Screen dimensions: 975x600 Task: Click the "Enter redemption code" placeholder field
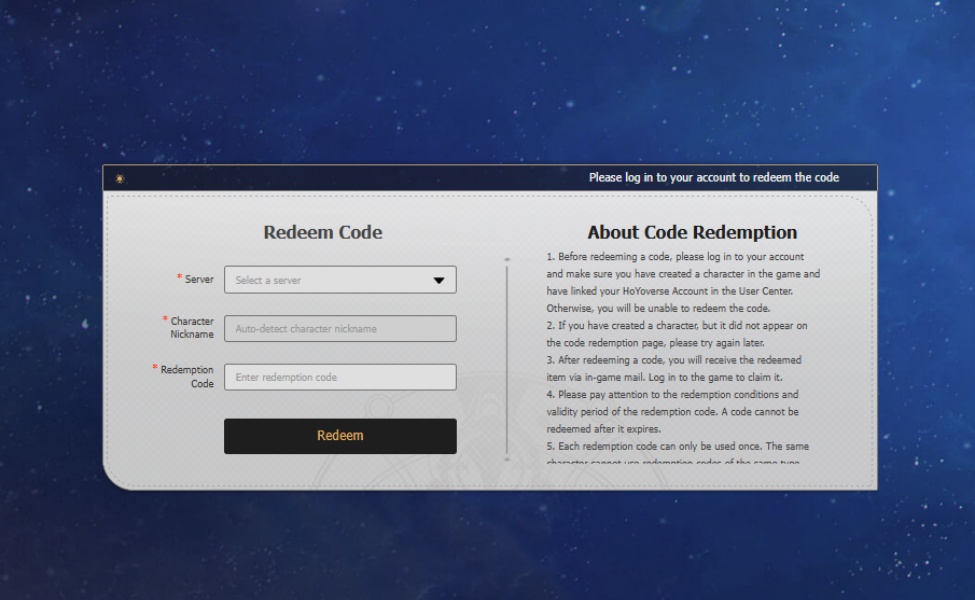tap(340, 377)
